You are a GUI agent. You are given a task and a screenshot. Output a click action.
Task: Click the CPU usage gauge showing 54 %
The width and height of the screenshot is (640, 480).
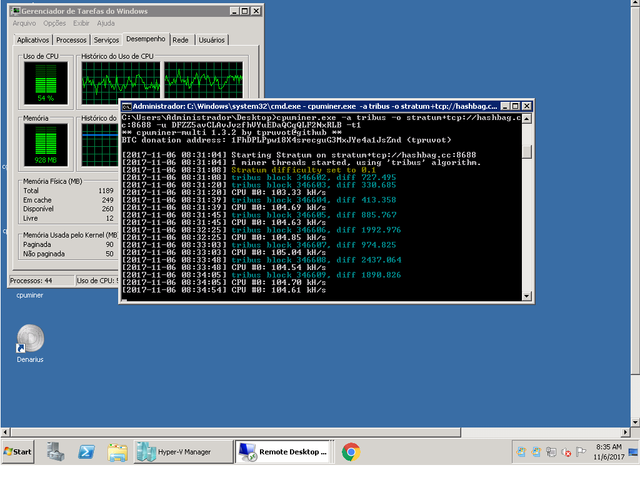tap(46, 83)
